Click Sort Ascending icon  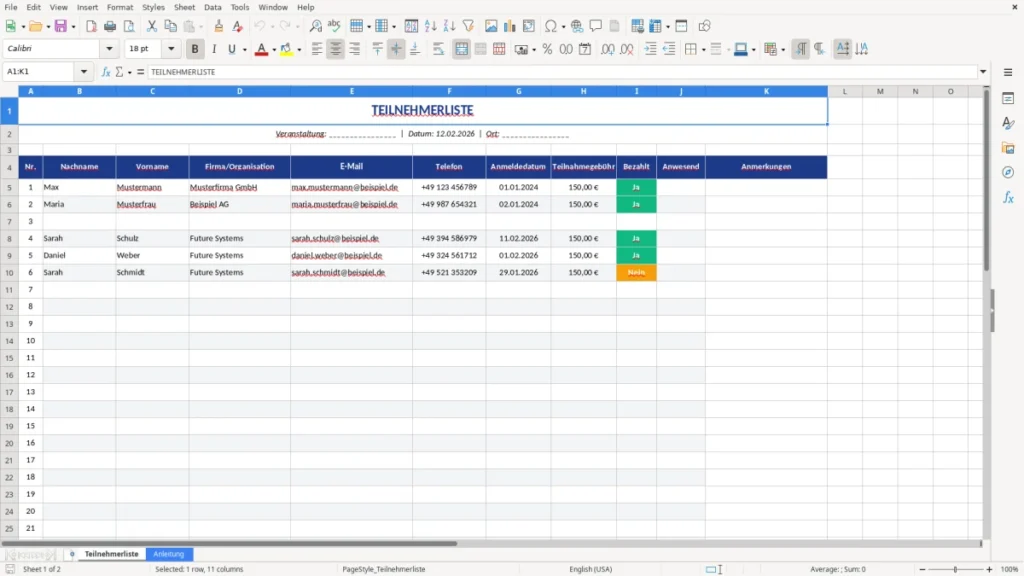[x=430, y=26]
